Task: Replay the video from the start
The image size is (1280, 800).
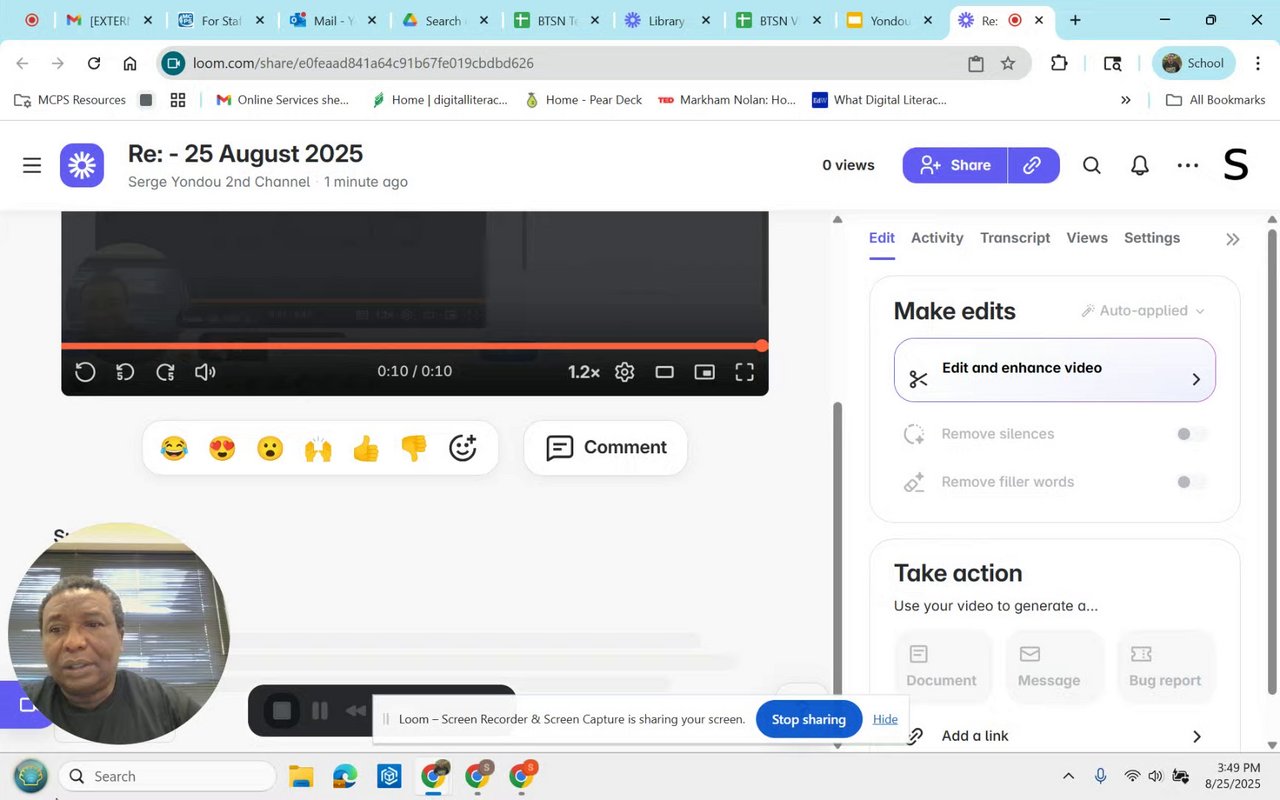Action: point(86,372)
